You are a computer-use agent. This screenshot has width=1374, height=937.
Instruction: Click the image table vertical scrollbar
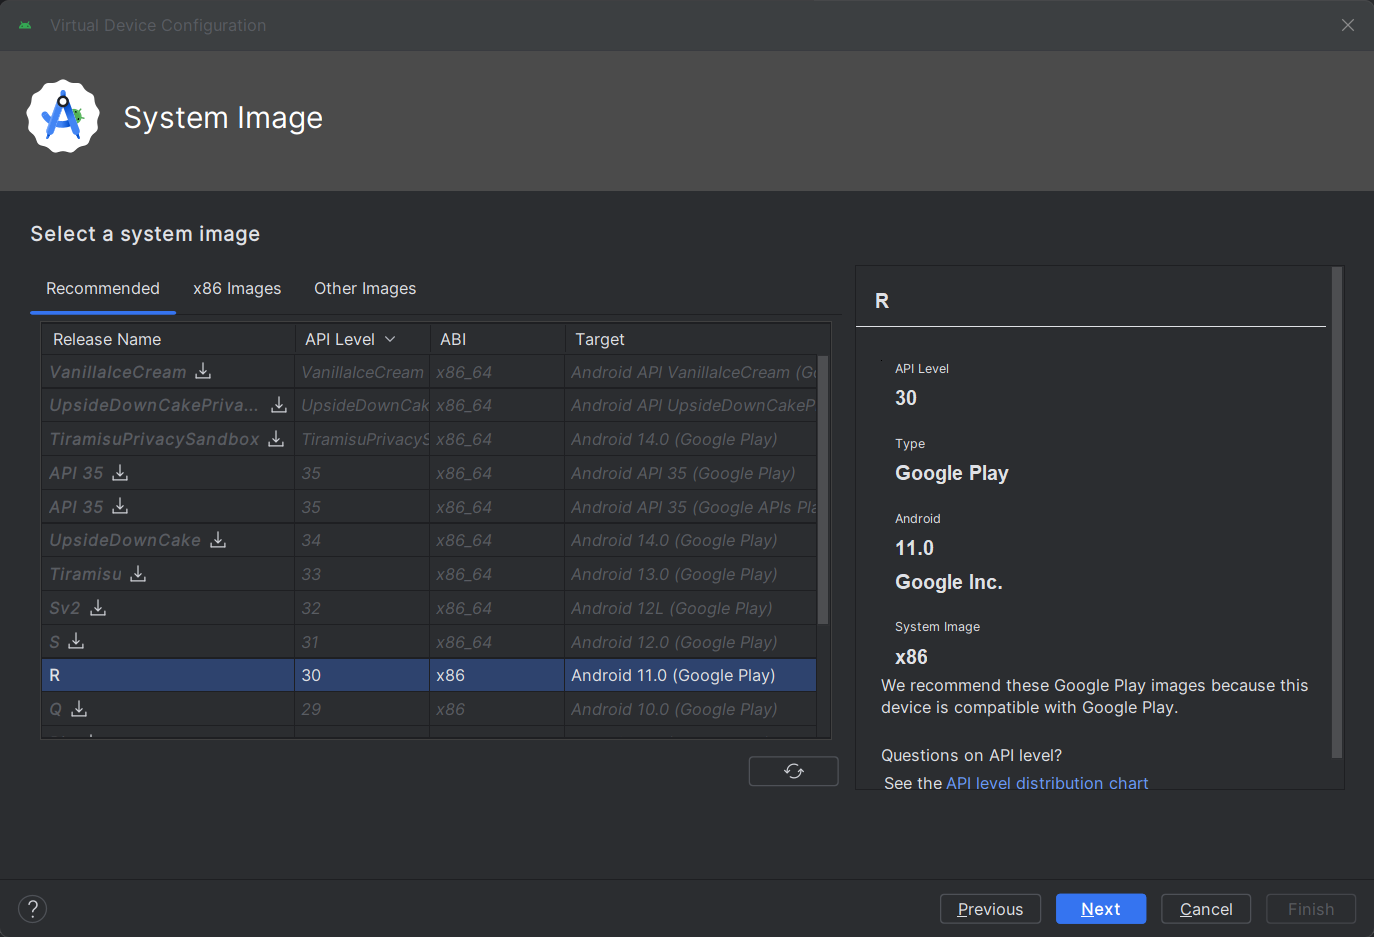coord(823,490)
